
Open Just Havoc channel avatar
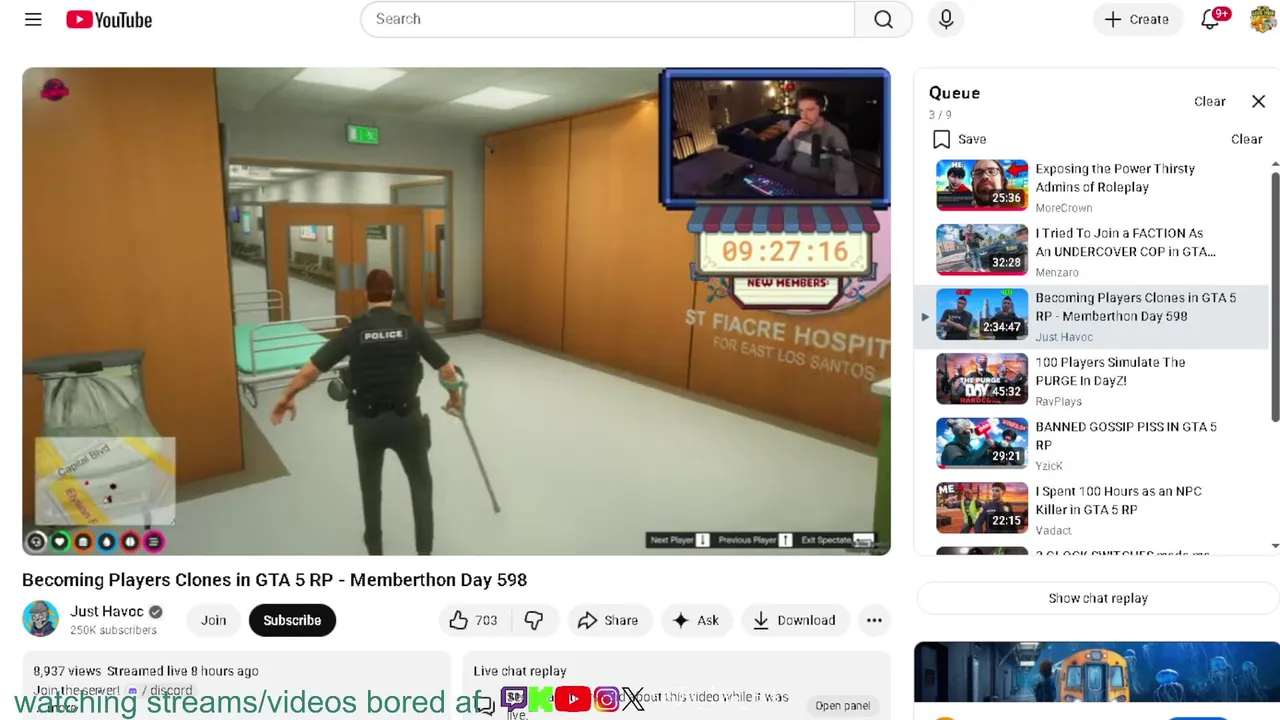click(x=40, y=619)
